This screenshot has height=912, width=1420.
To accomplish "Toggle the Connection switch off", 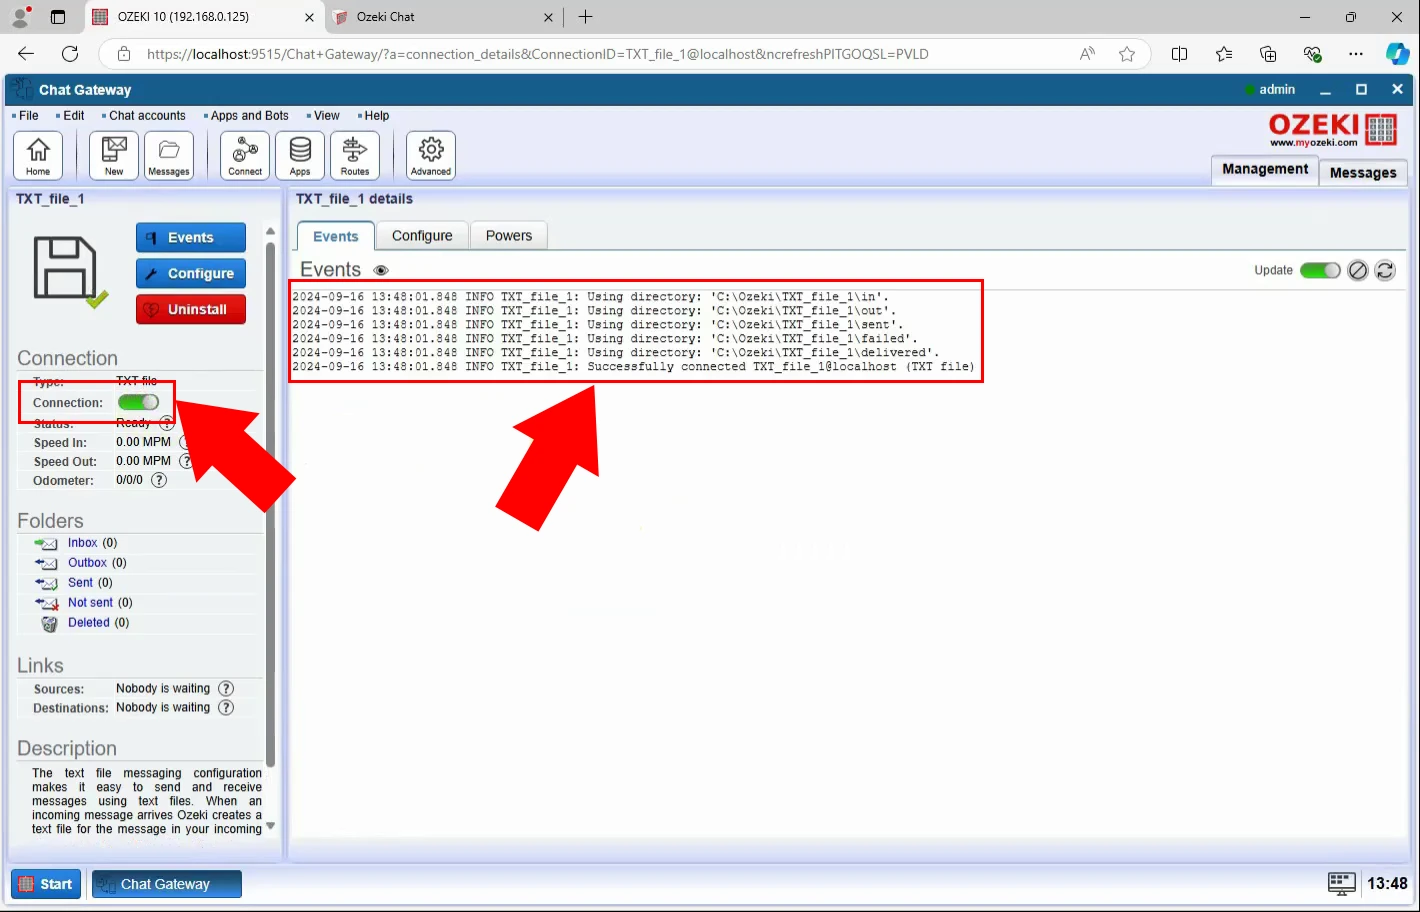I will [x=138, y=402].
